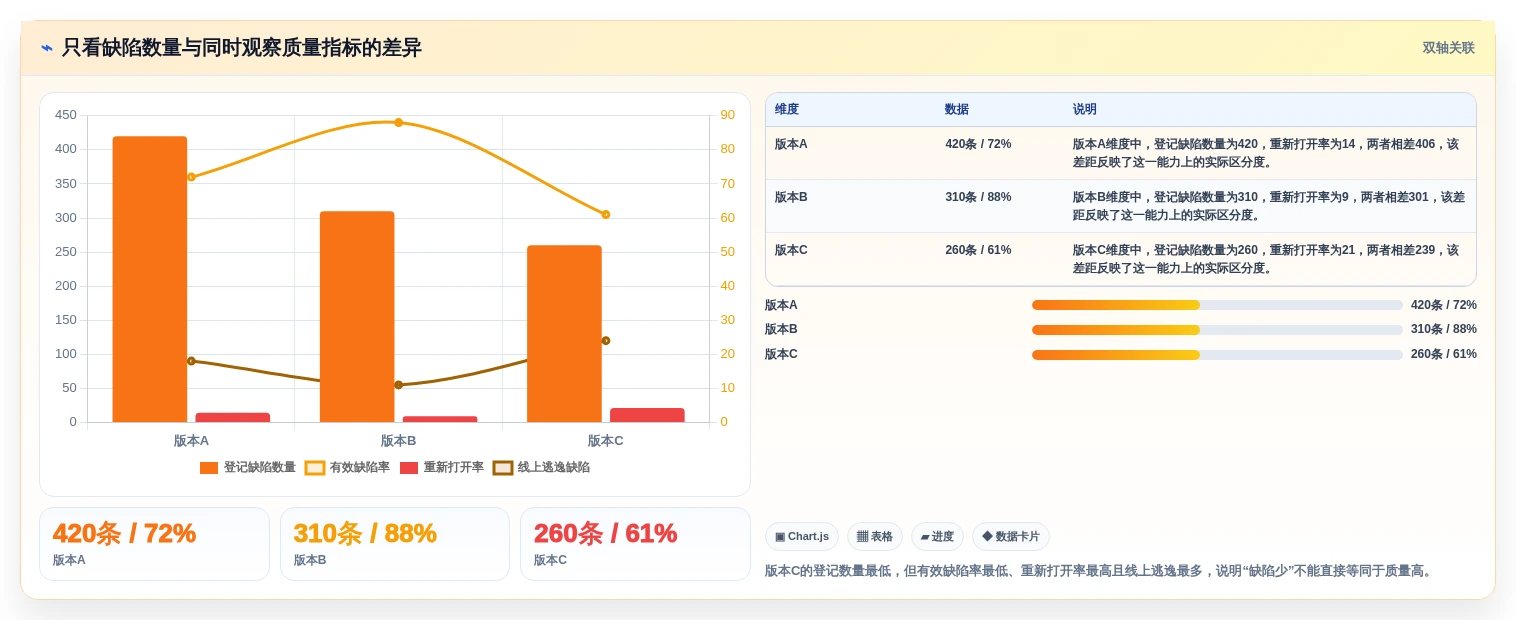Click the 数据卡片 tag chip
1516x620 pixels.
[1011, 536]
